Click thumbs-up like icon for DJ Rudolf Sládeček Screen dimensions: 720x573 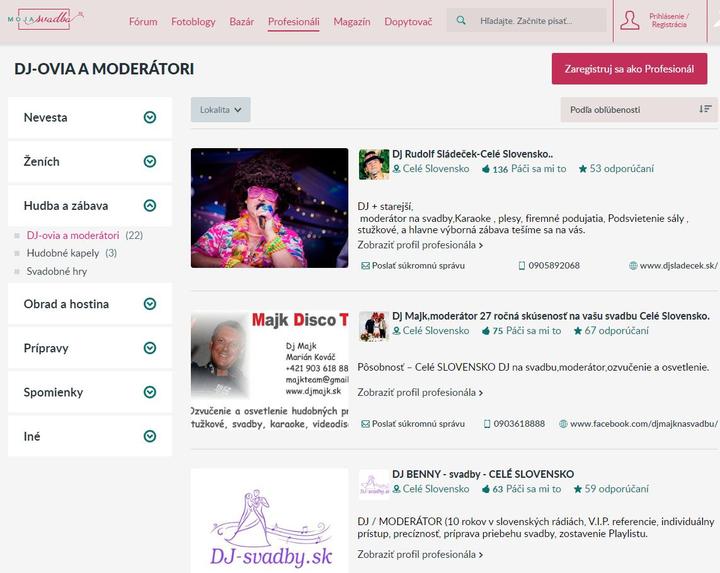pyautogui.click(x=486, y=169)
